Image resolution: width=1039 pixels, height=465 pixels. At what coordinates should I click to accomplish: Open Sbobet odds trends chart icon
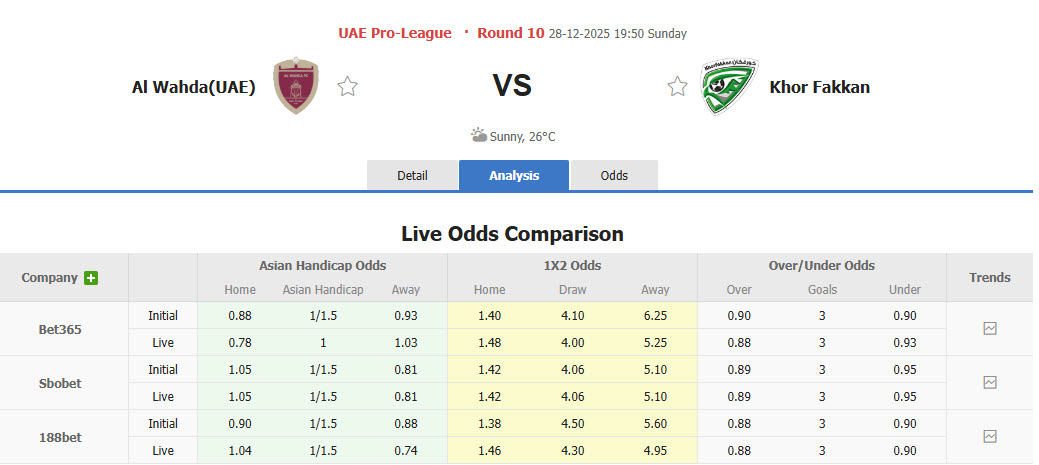pos(990,382)
